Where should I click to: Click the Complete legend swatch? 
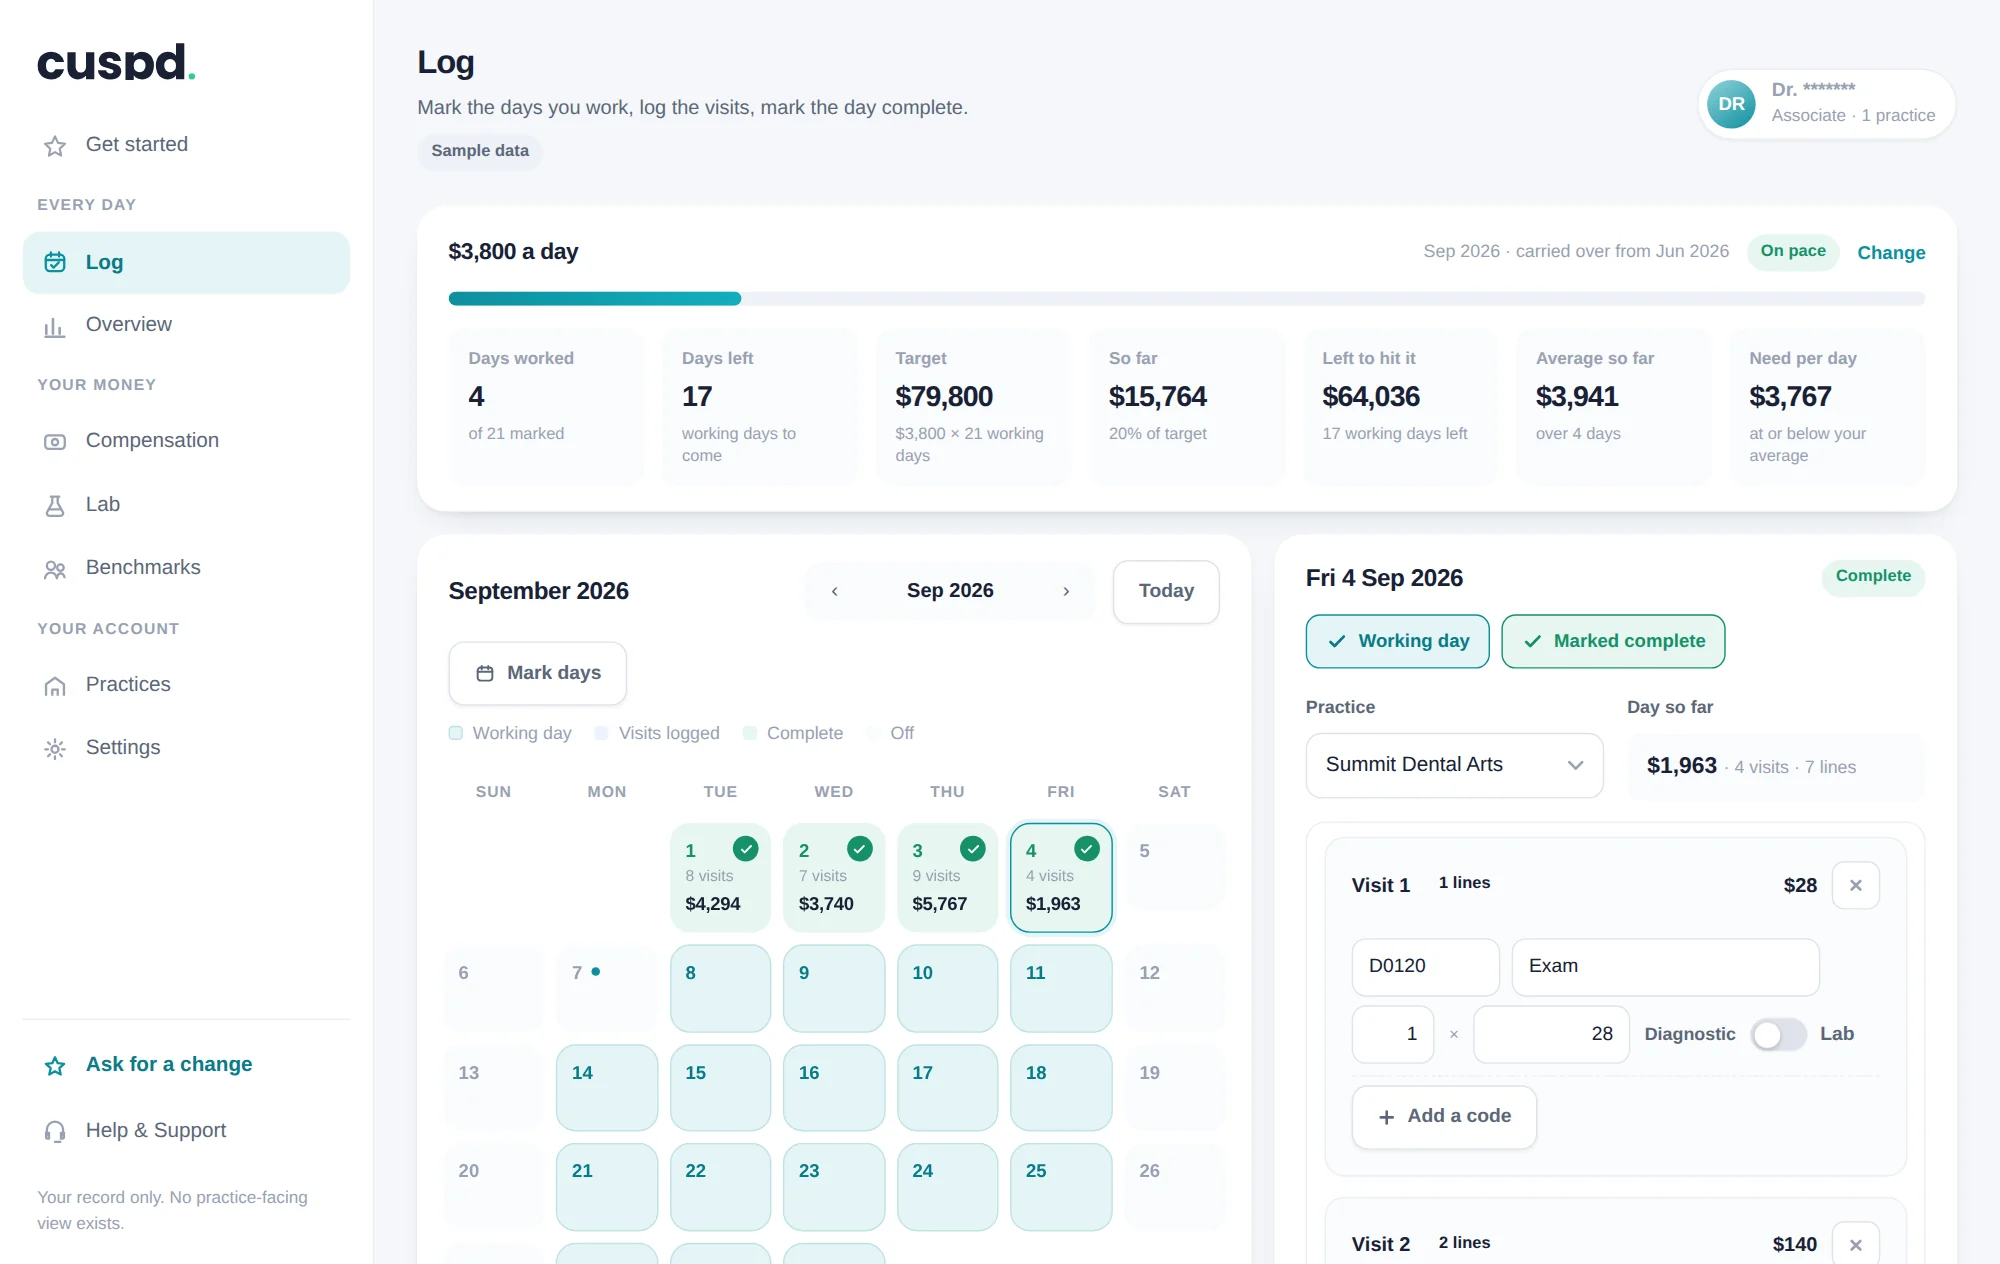click(750, 733)
